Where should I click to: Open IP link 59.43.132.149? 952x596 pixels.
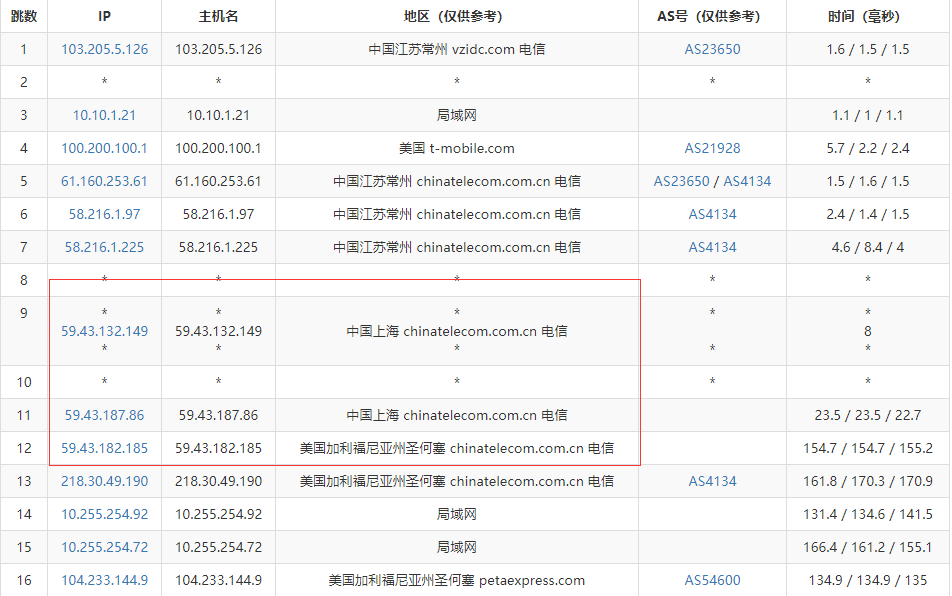(x=104, y=331)
